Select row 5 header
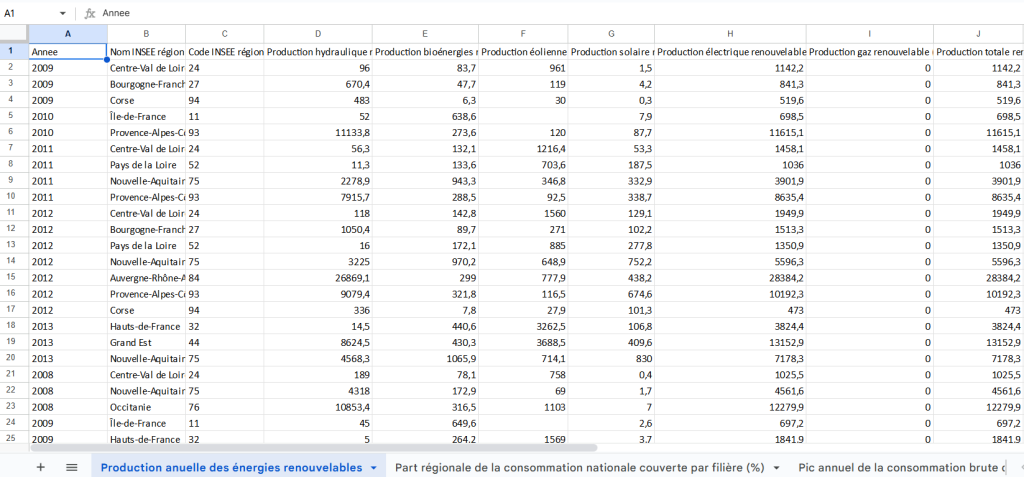Image resolution: width=1024 pixels, height=477 pixels. tap(14, 116)
